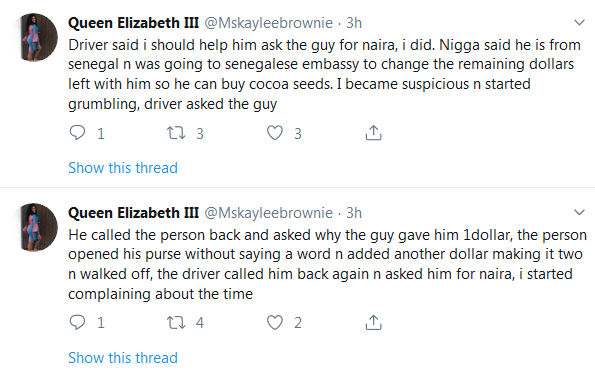This screenshot has width=595, height=377.
Task: Like the first tweet with 3 likes
Action: [x=275, y=133]
